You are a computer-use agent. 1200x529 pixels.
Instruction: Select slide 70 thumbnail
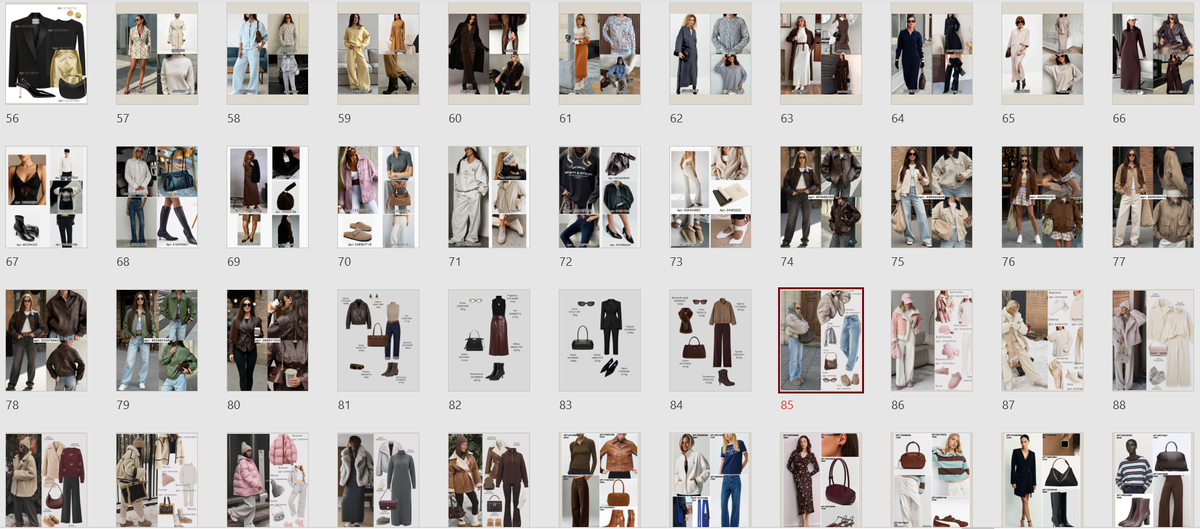378,197
